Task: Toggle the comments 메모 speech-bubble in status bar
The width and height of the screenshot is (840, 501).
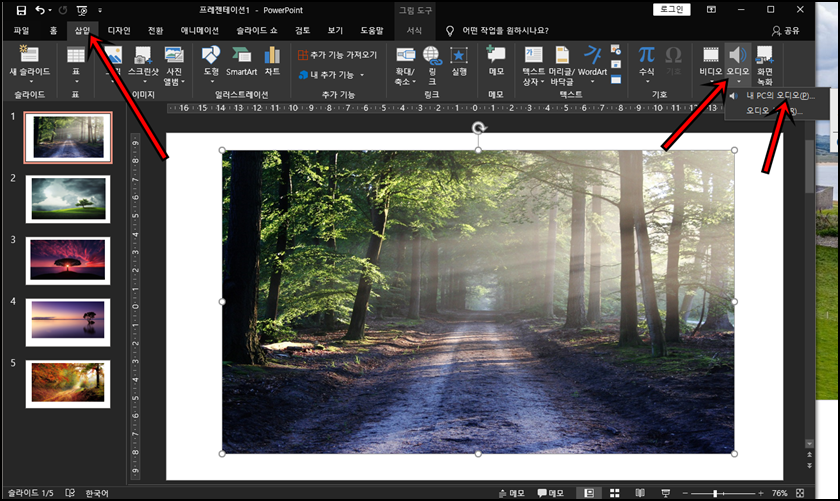Action: [x=550, y=493]
